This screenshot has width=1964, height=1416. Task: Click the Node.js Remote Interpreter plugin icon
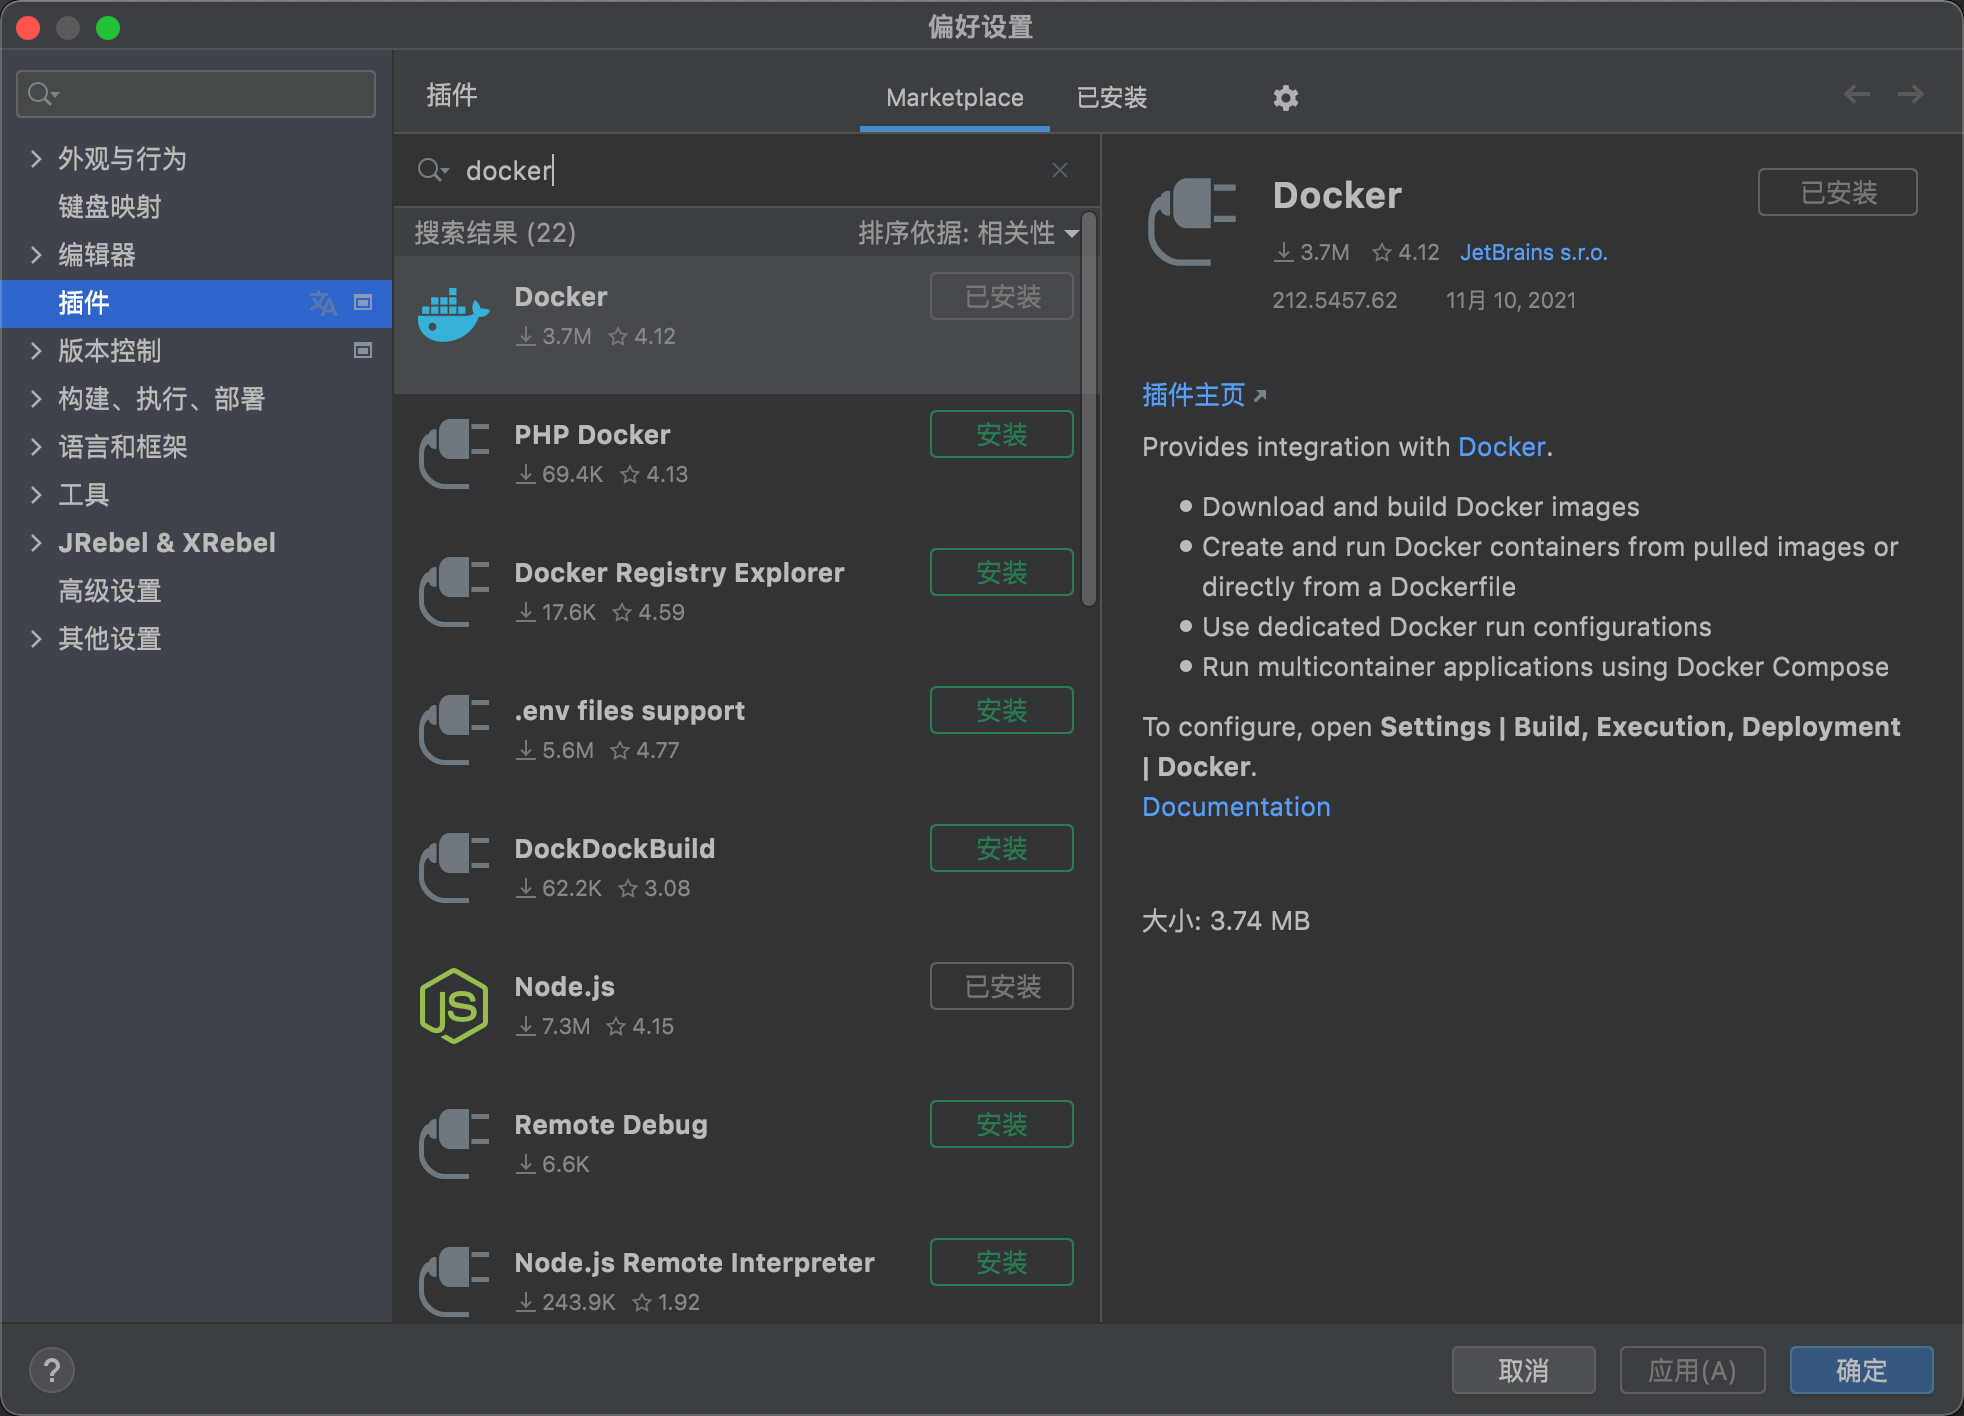point(454,1282)
